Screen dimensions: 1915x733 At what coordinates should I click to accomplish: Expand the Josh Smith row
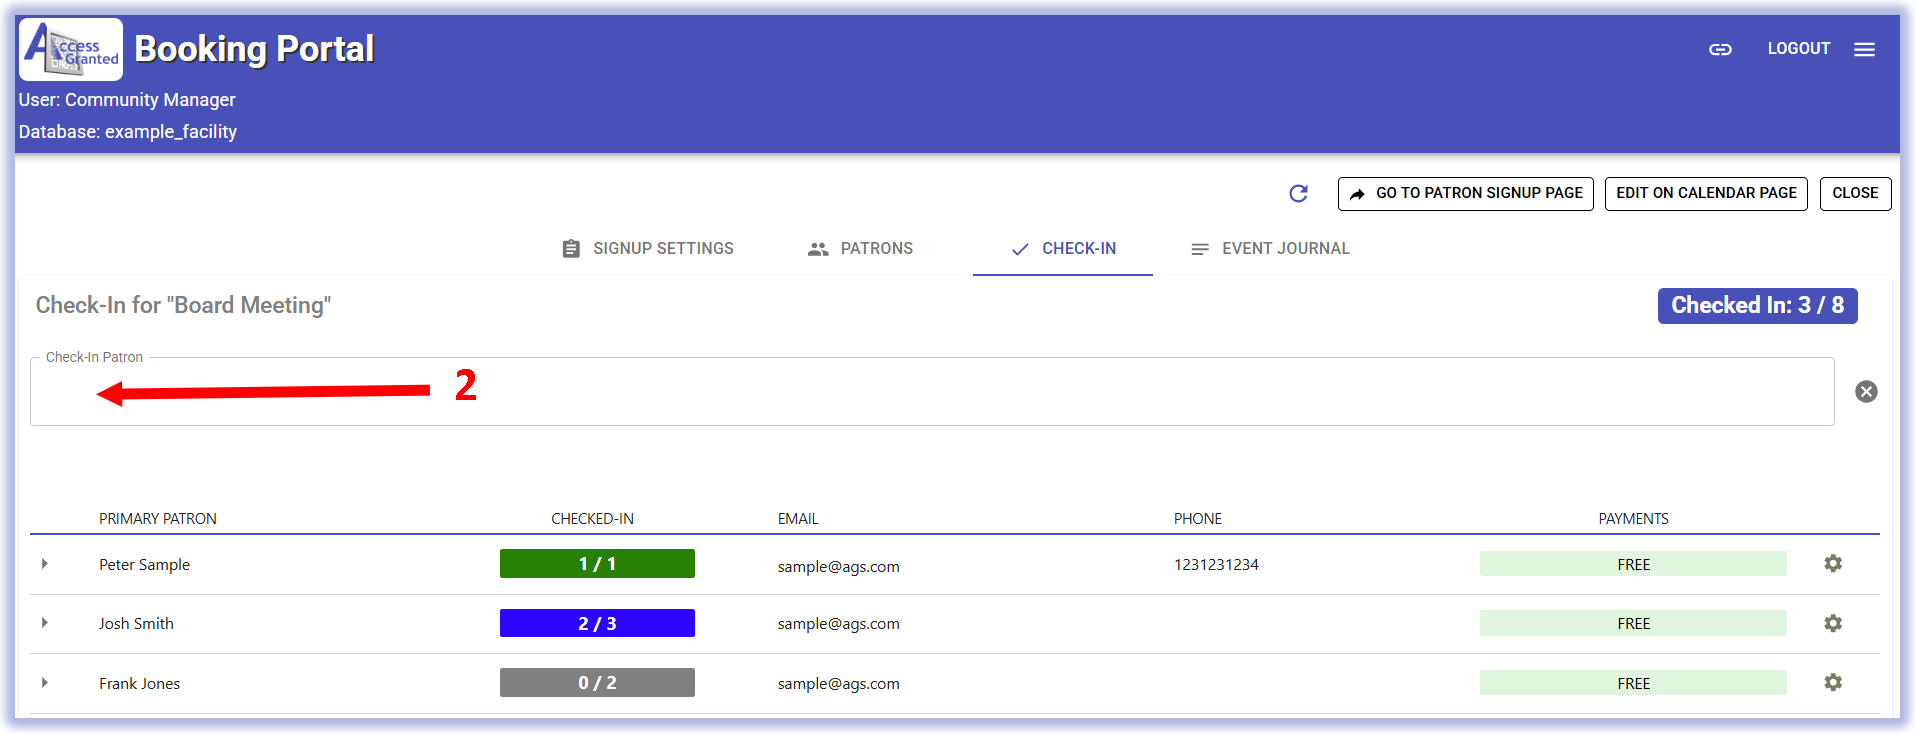tap(45, 623)
